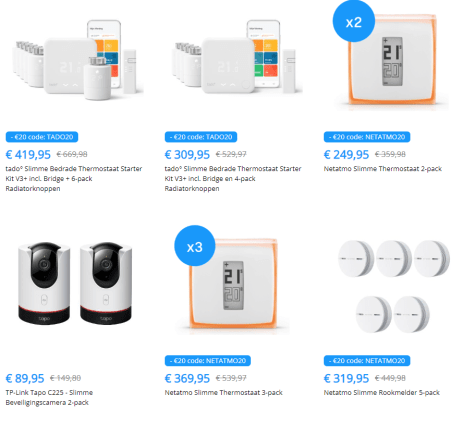Viewport: 475px width, 421px height.
Task: Open the Netatmo thermostat 3-pack product image
Action: (233, 286)
